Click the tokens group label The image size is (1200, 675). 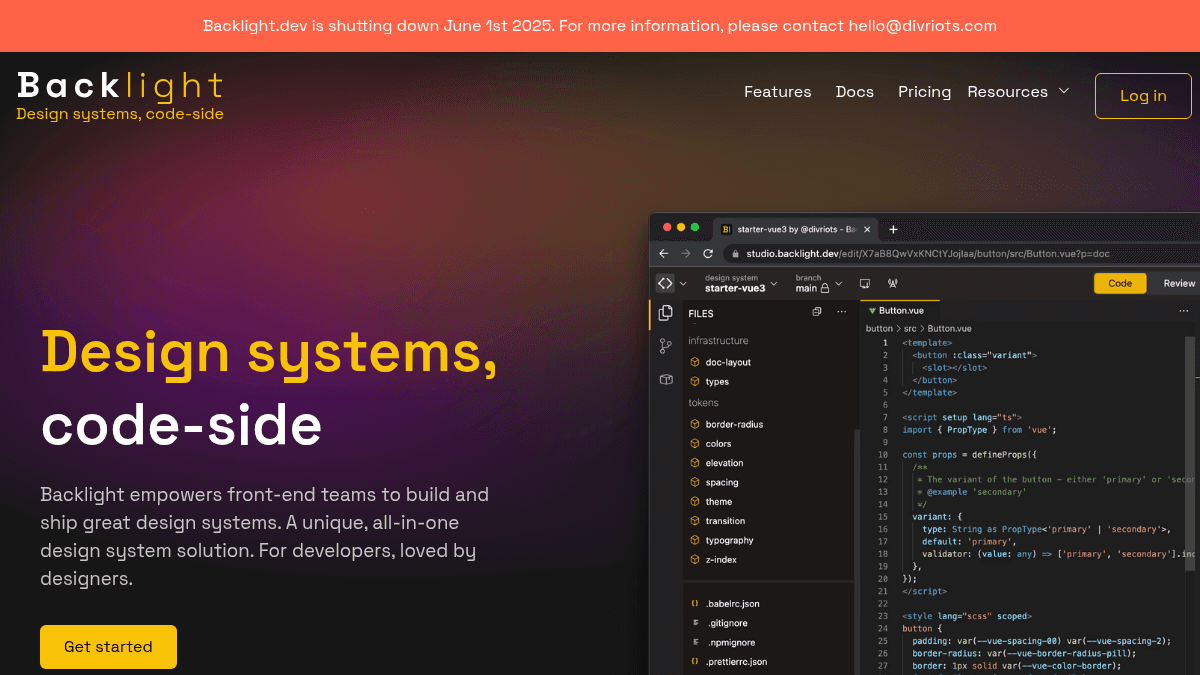pos(703,403)
